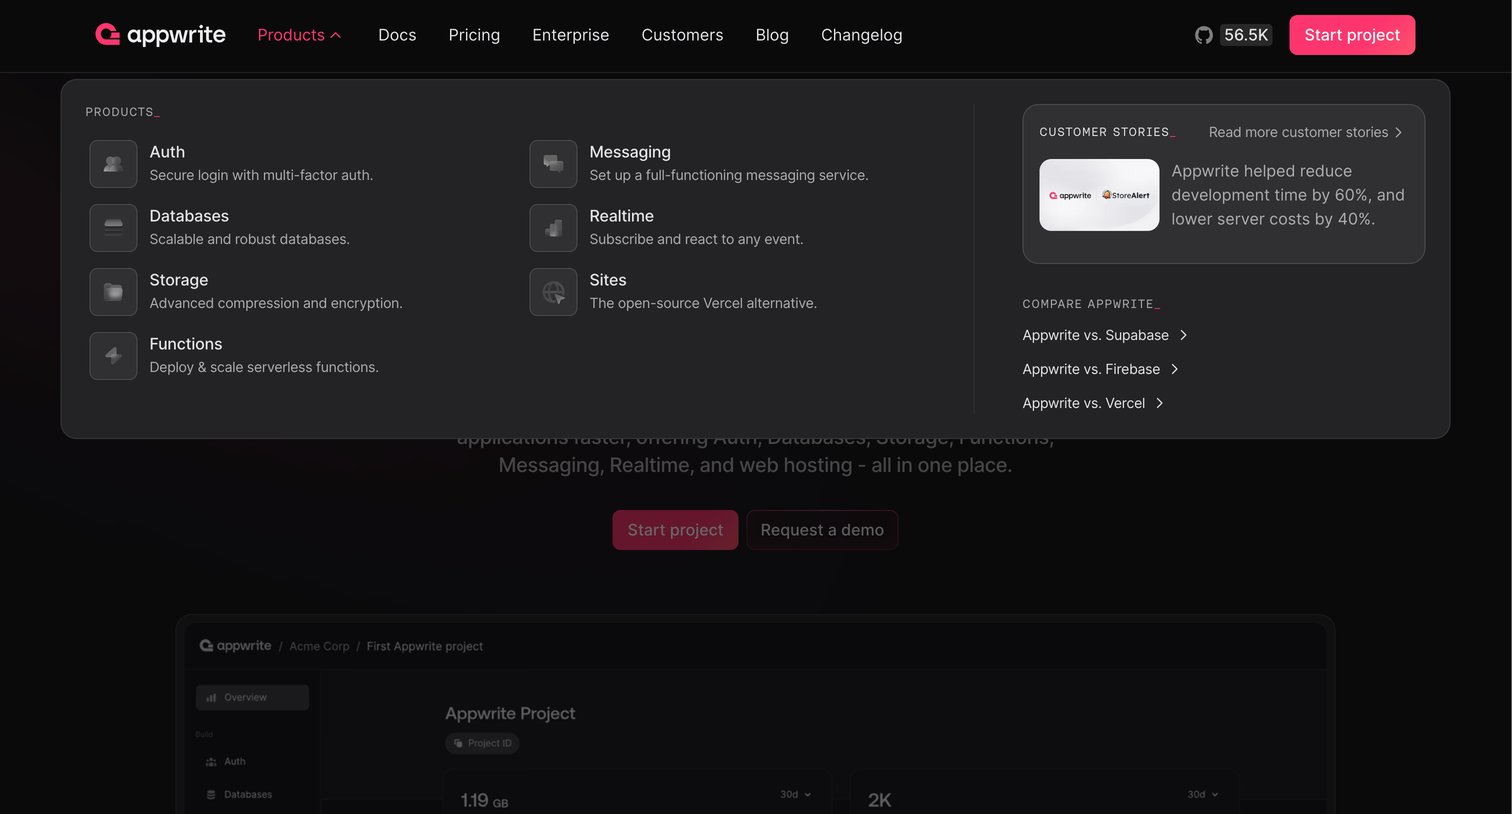Click First Appwrite project breadcrumb

click(x=425, y=646)
